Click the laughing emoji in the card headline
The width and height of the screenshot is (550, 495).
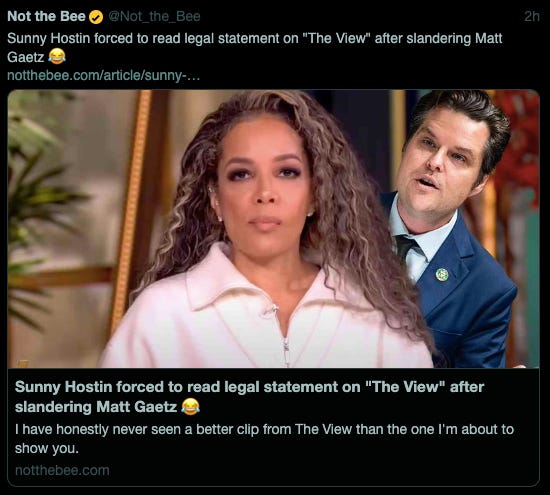[190, 407]
